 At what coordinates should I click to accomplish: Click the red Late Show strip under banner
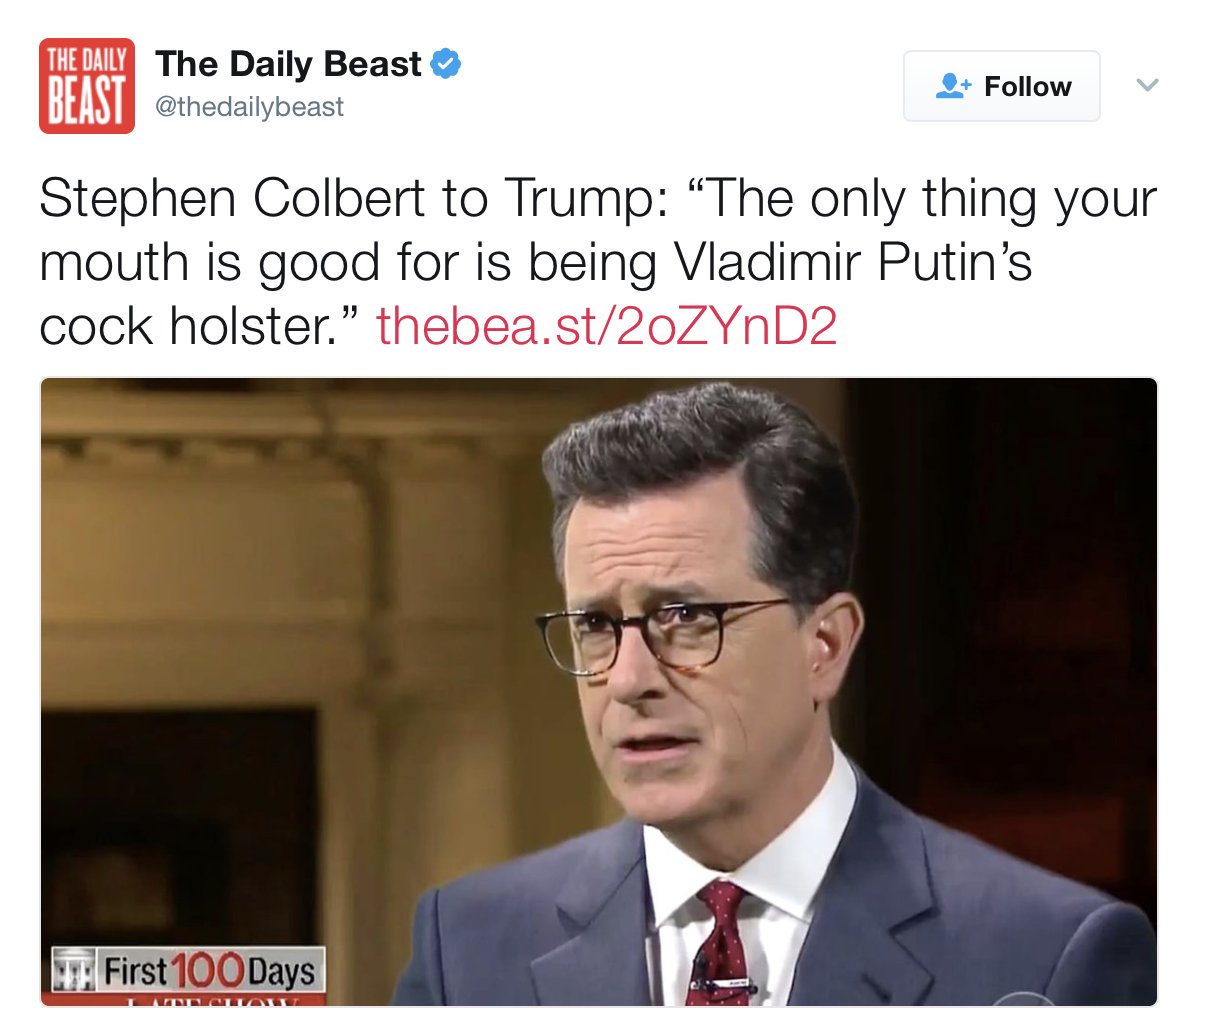click(x=188, y=1000)
